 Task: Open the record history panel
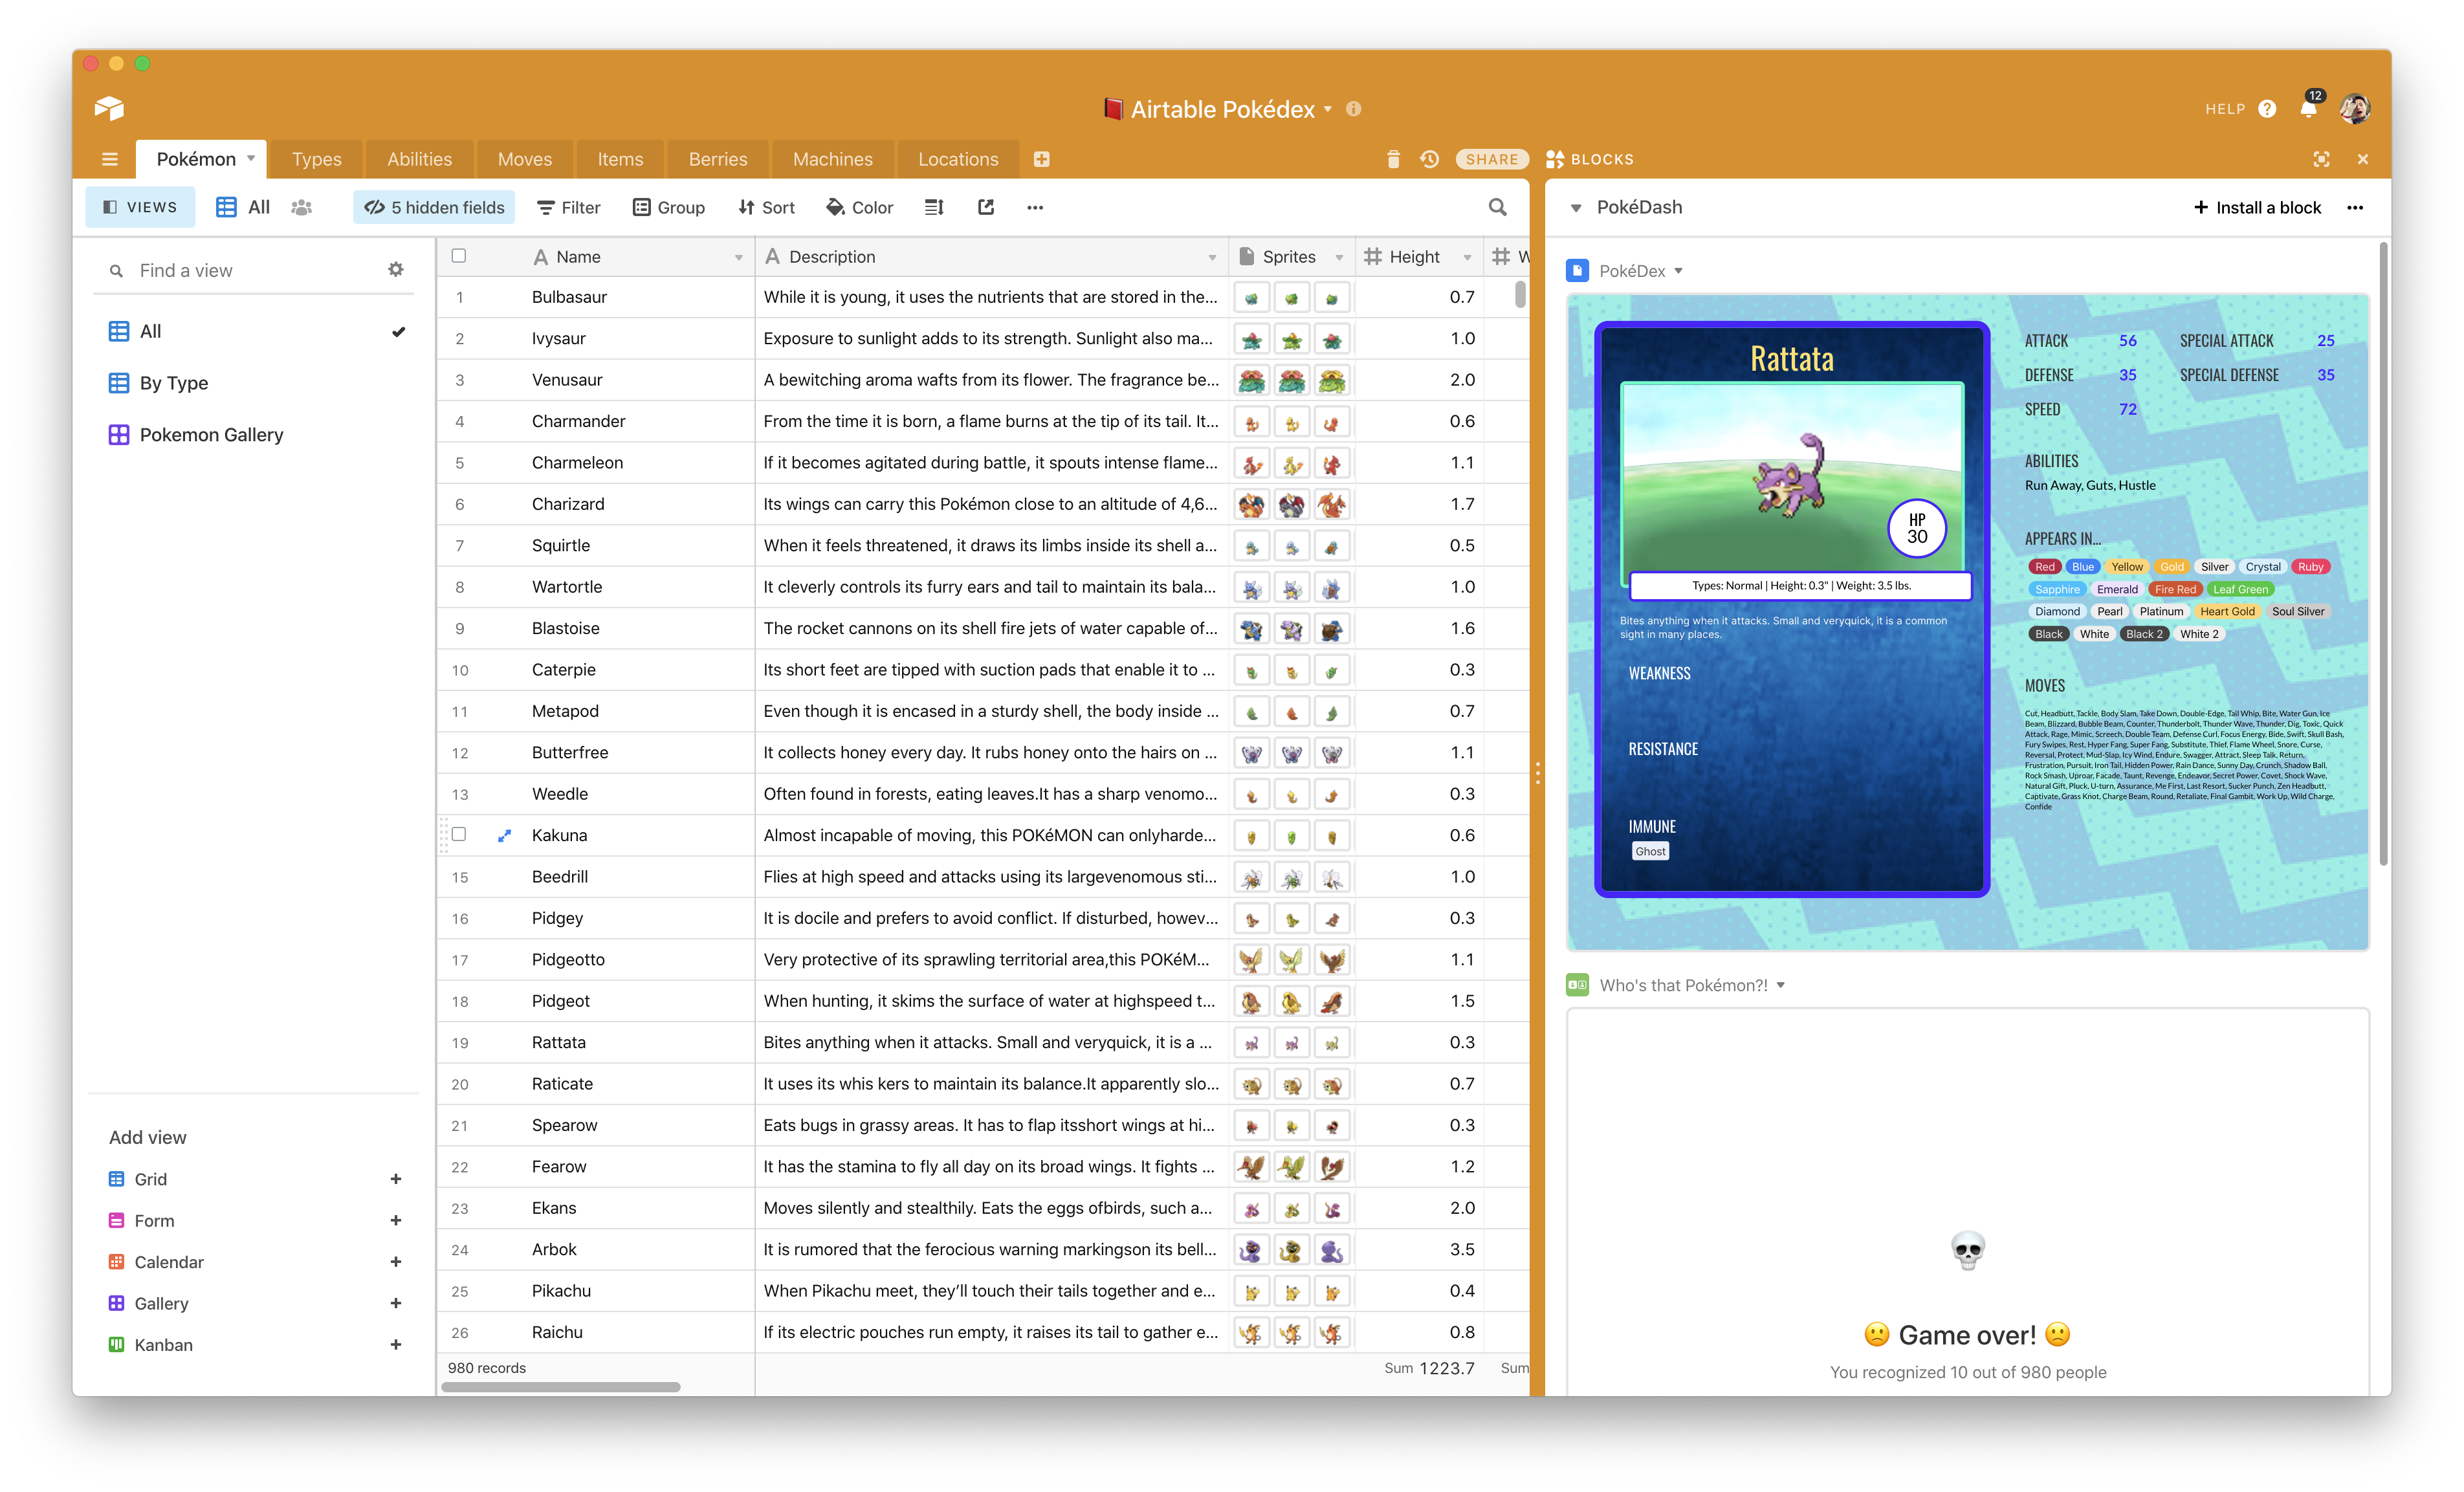1430,159
